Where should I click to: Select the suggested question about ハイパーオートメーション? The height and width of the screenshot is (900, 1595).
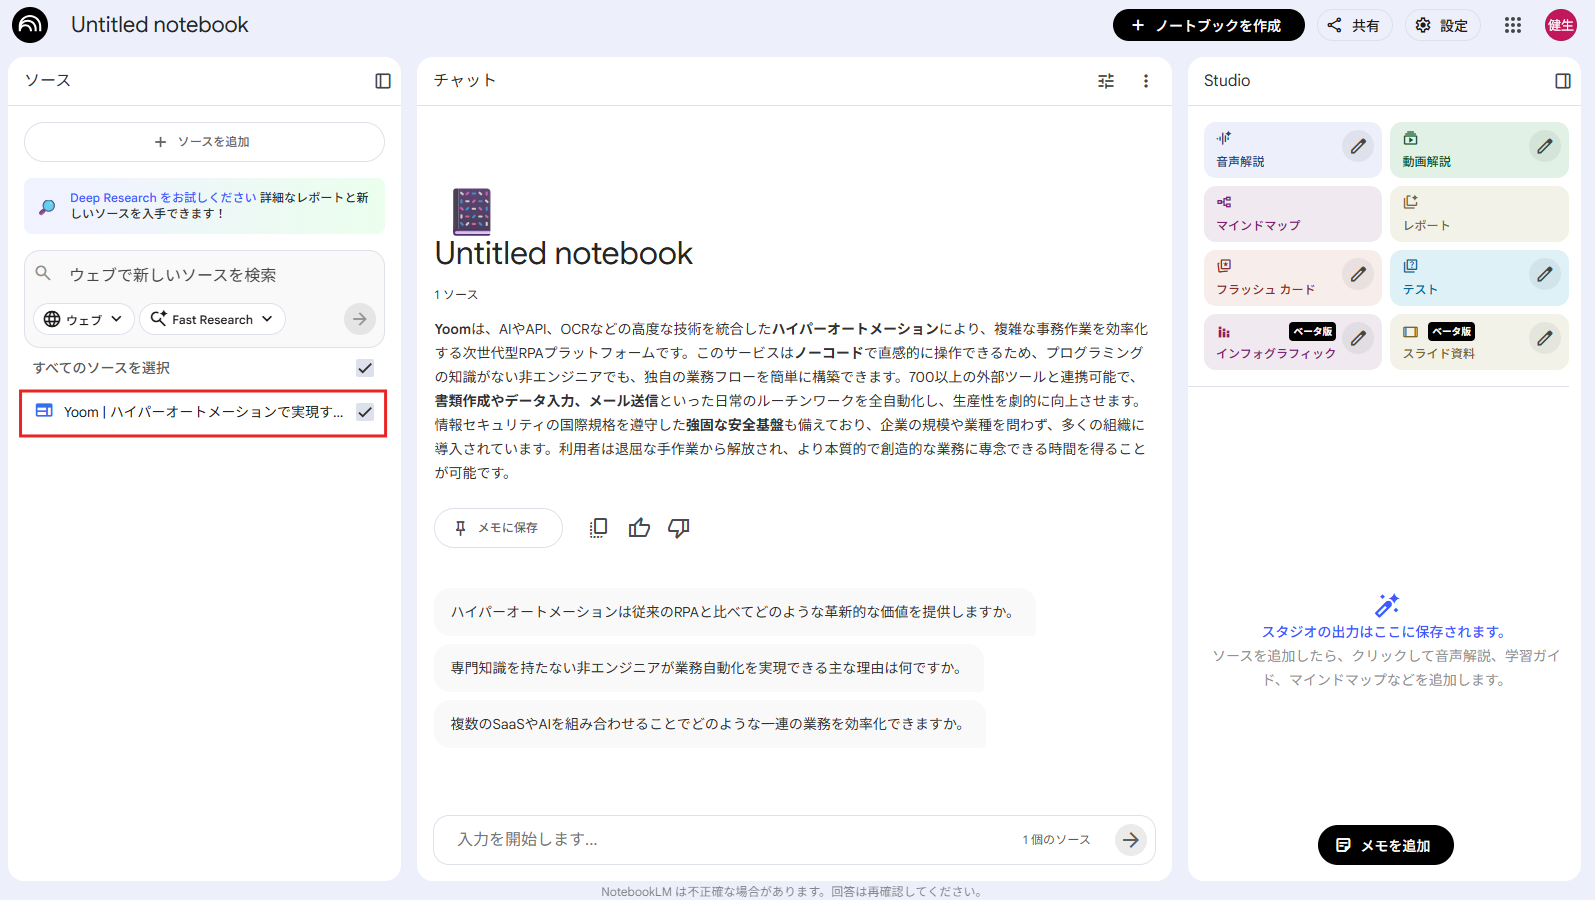coord(733,612)
